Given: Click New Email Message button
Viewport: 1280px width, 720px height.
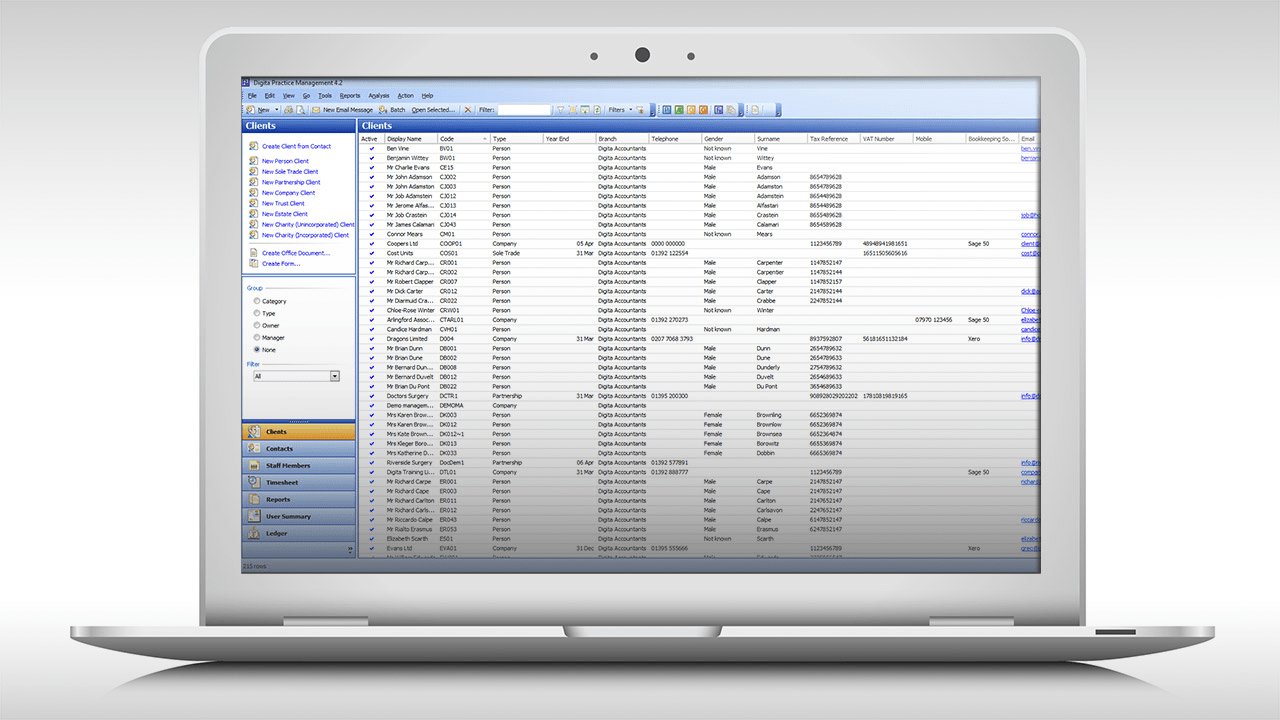Looking at the screenshot, I should (x=342, y=110).
